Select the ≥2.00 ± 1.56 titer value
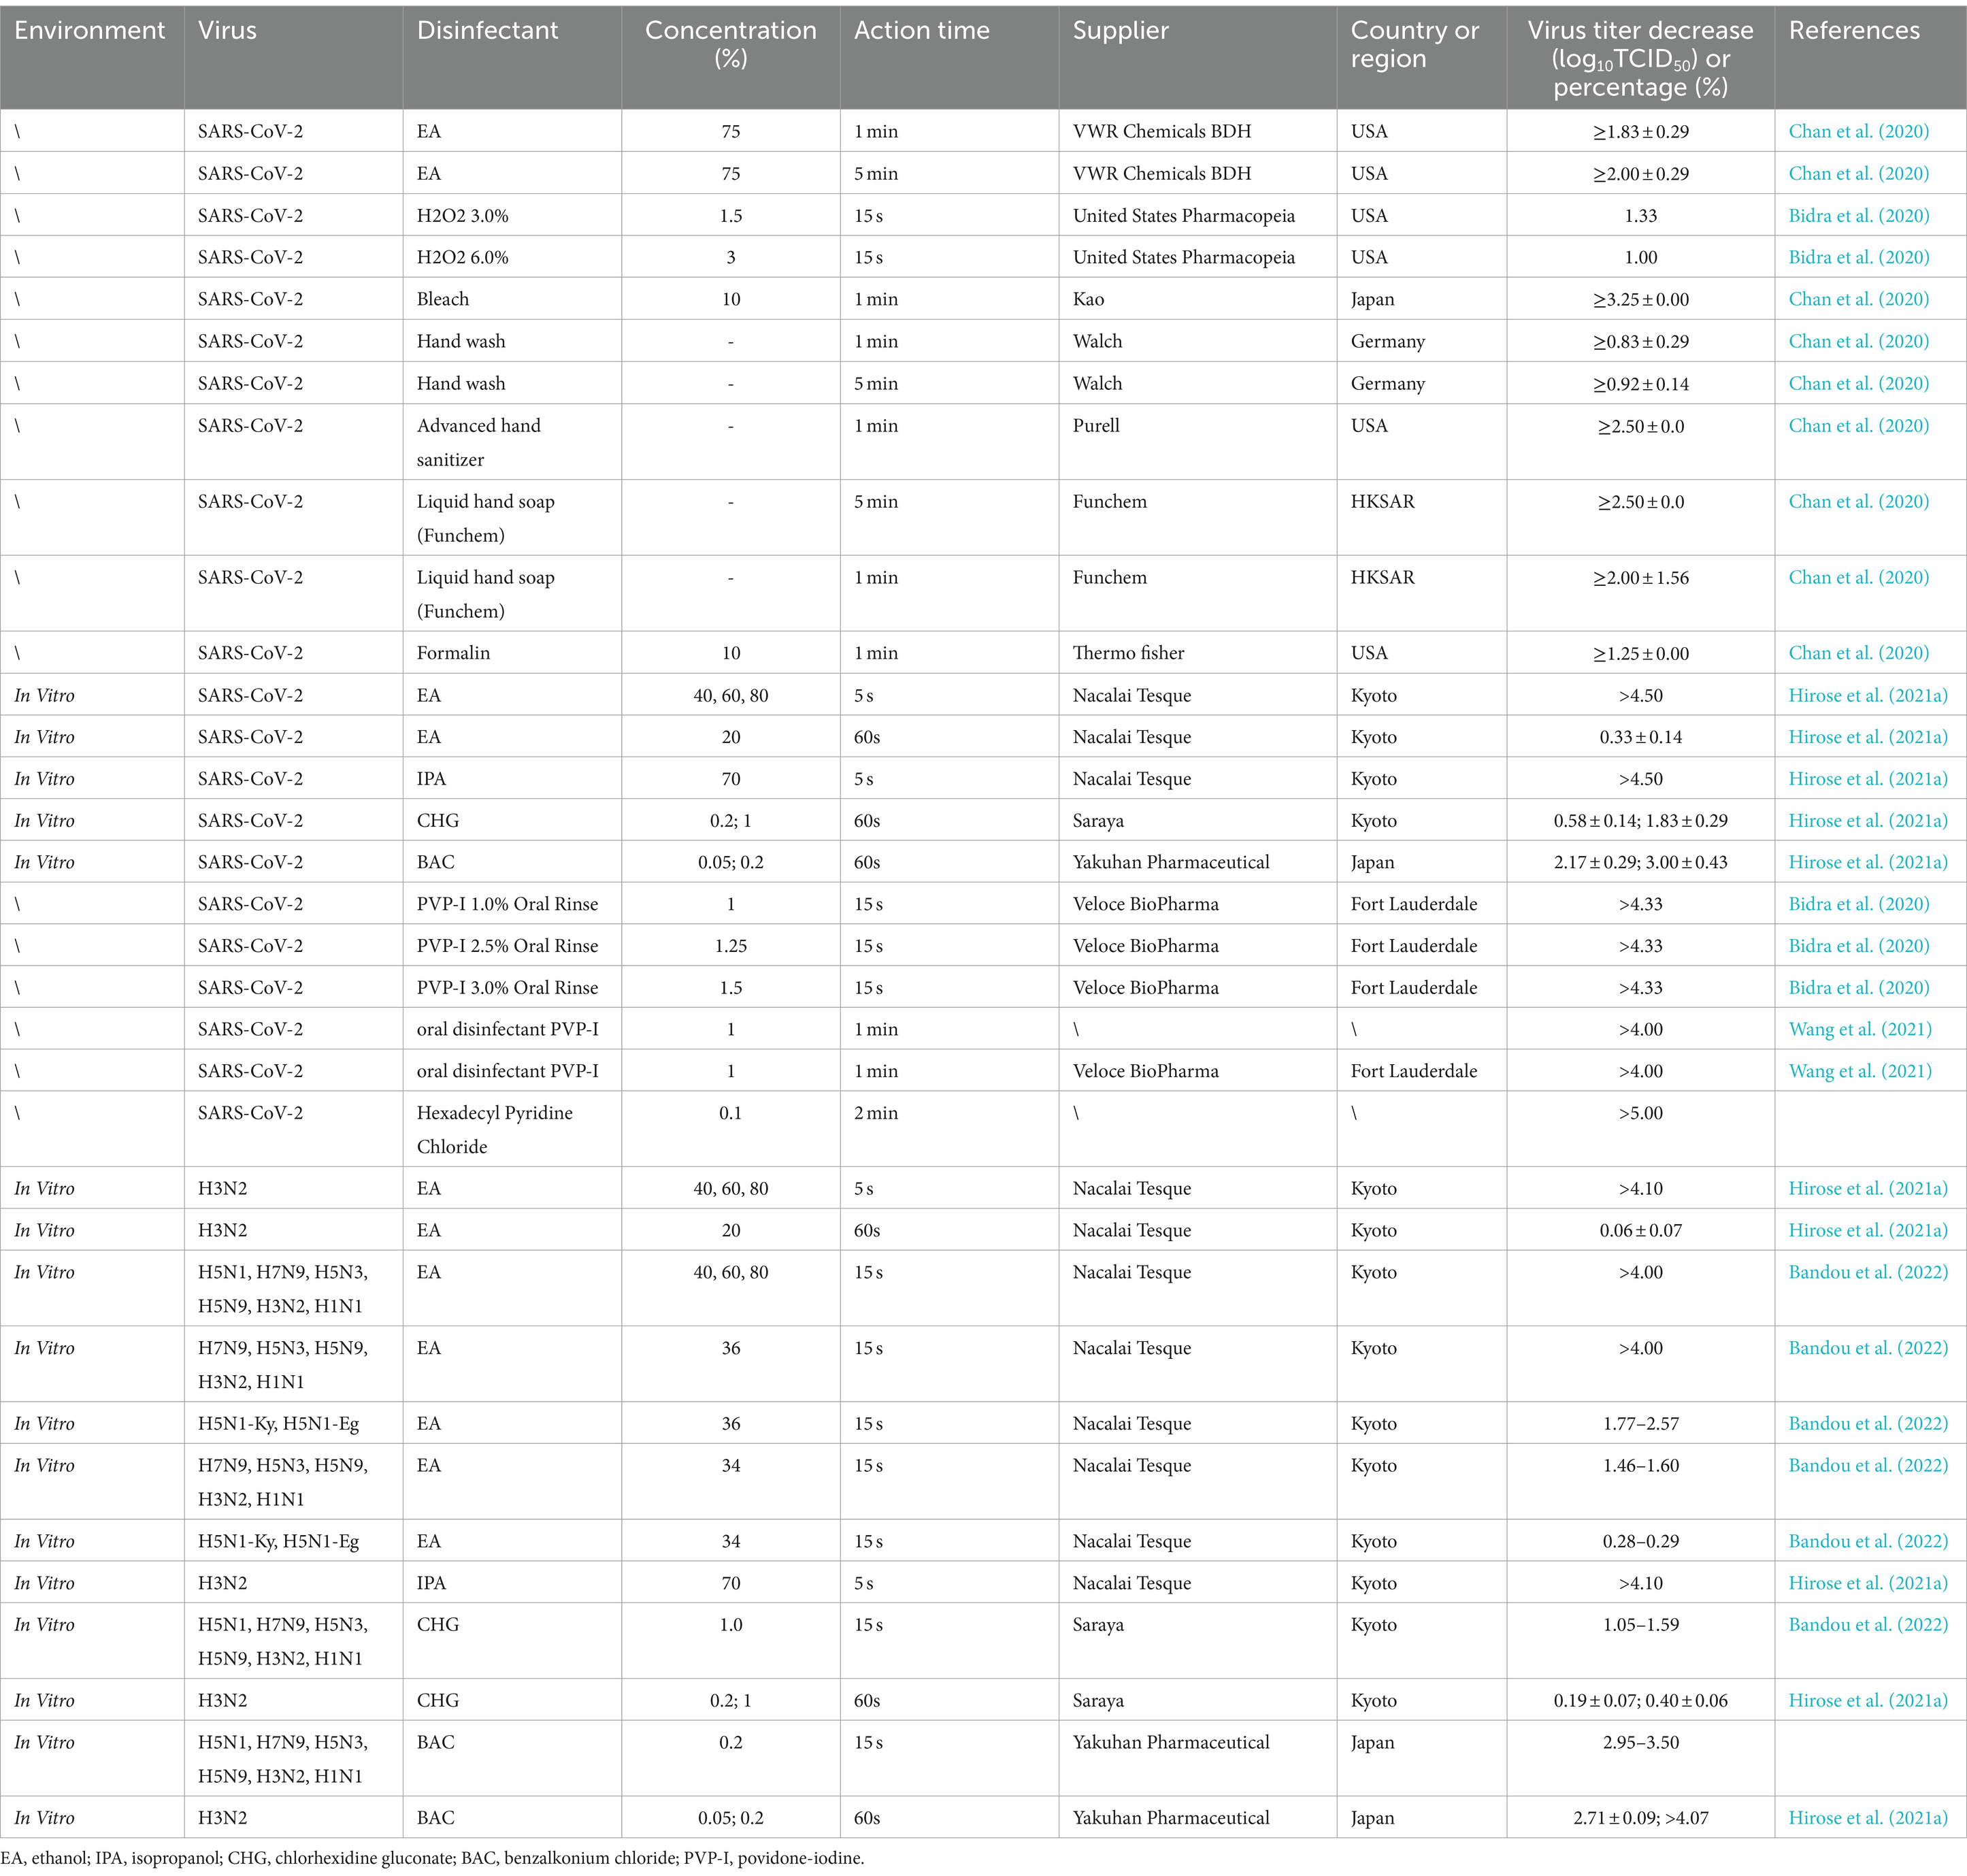1967x1876 pixels. click(x=1640, y=578)
